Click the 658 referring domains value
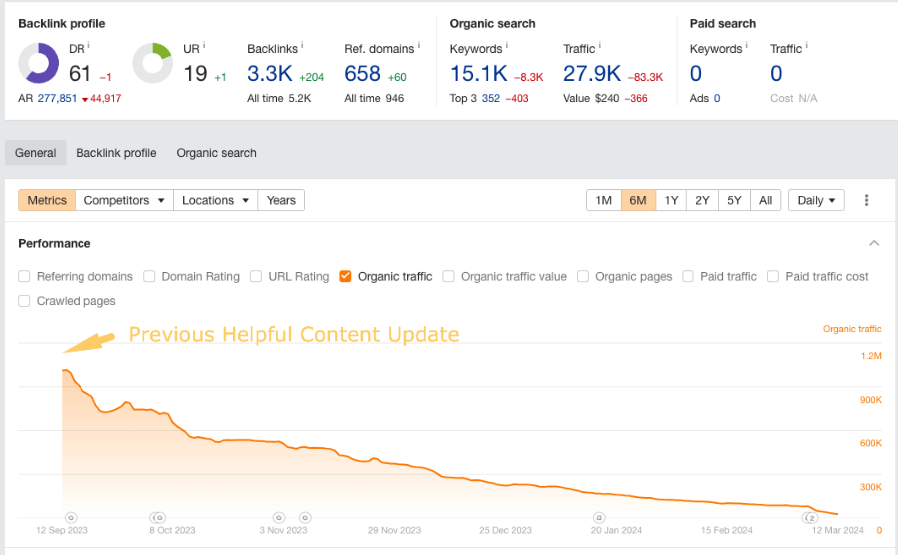Viewport: 898px width, 555px height. 363,73
